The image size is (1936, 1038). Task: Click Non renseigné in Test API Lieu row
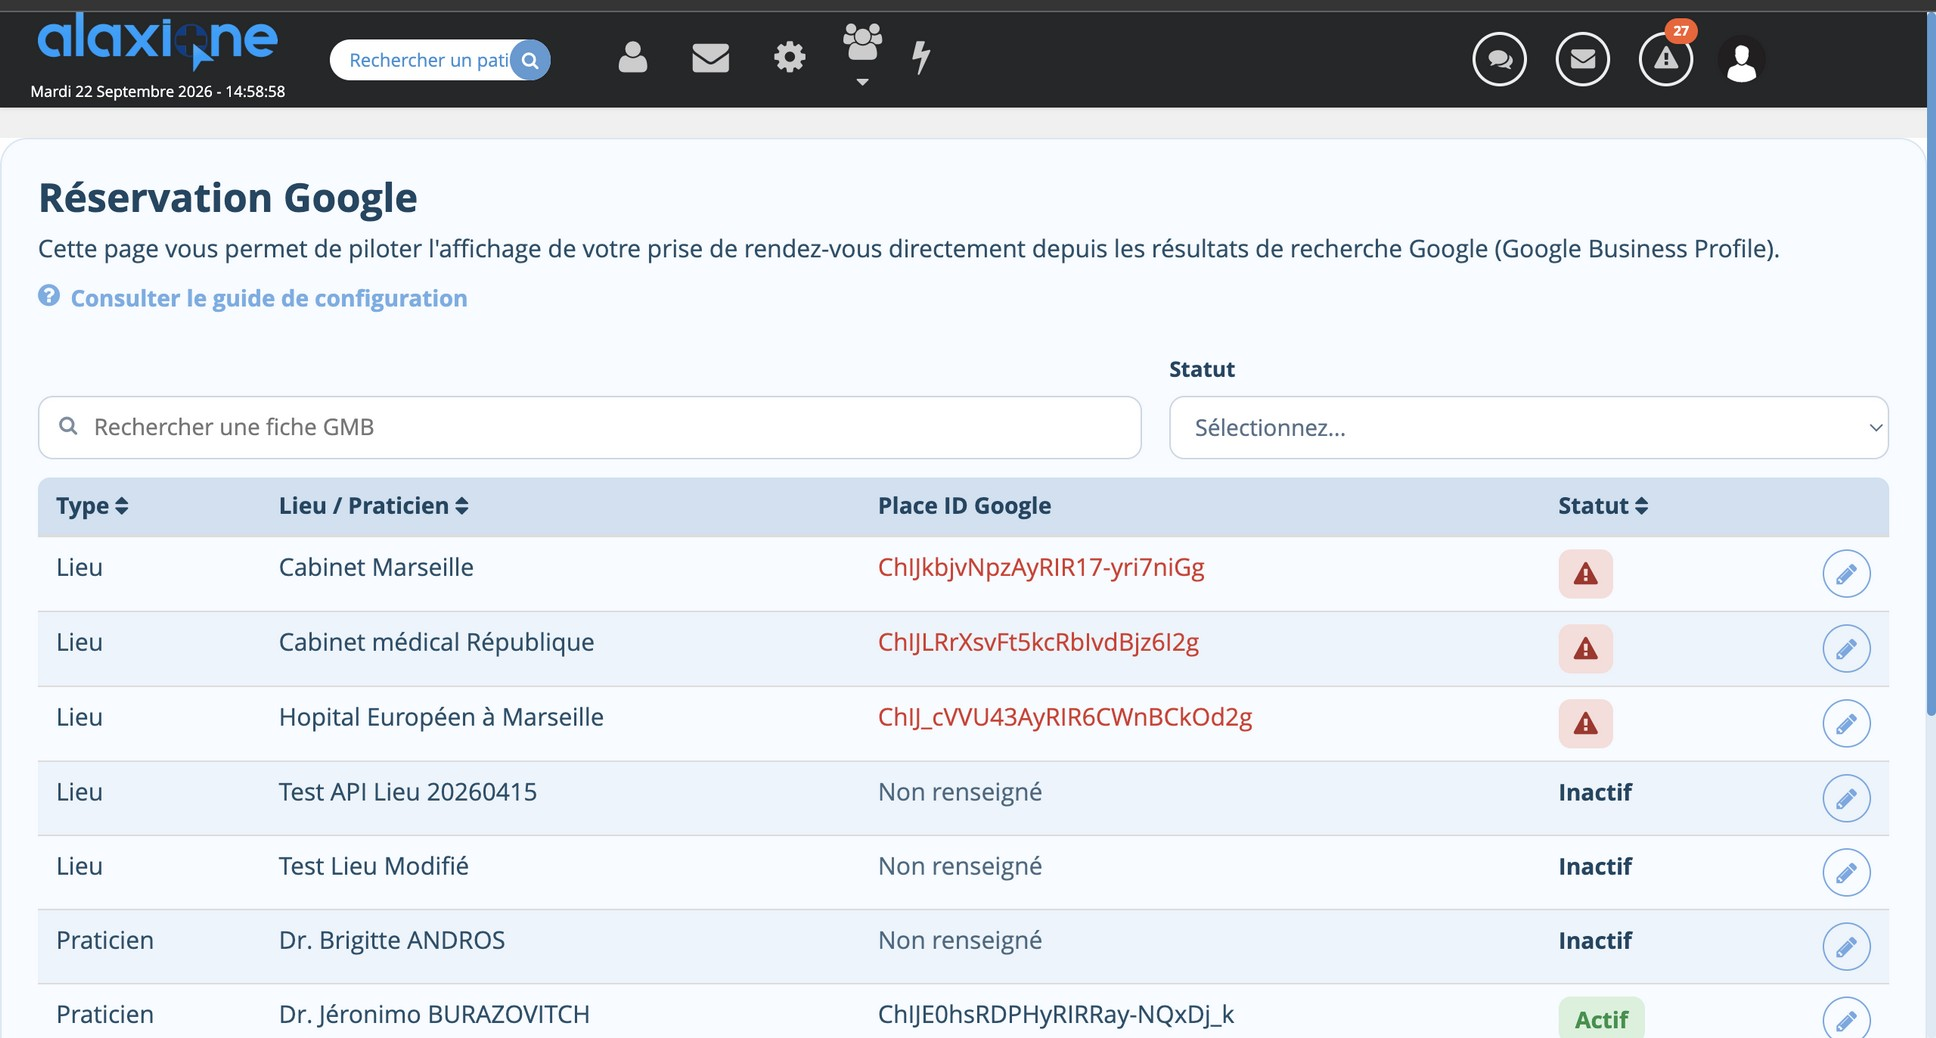(960, 792)
